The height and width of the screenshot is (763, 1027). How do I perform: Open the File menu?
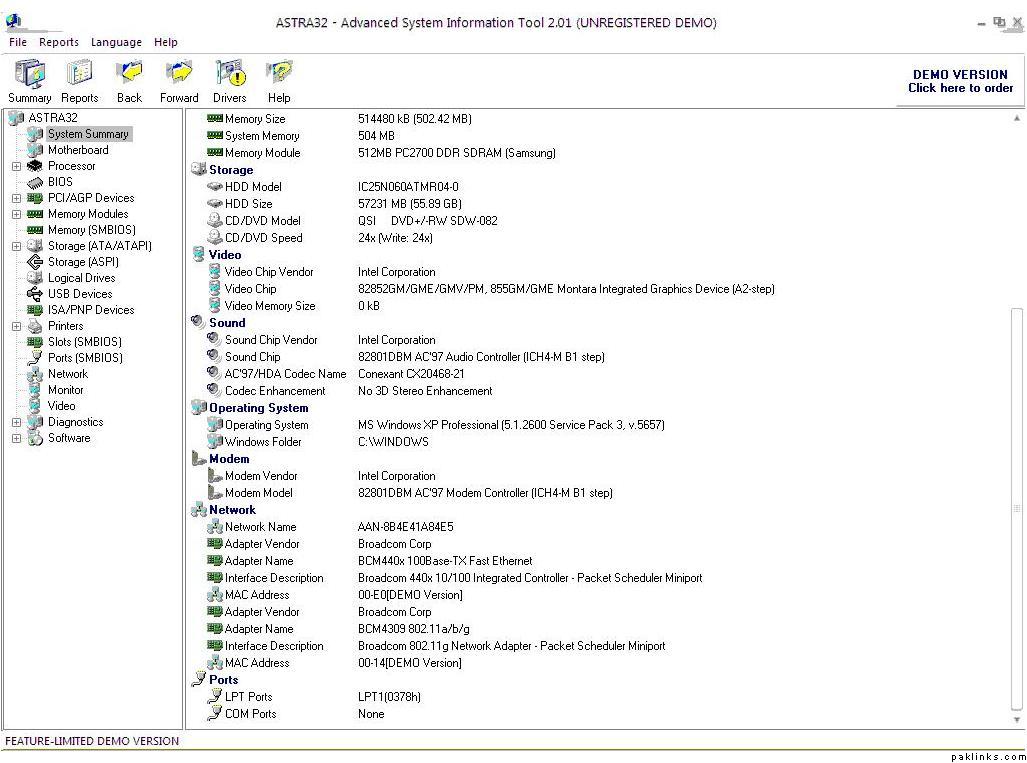point(18,42)
